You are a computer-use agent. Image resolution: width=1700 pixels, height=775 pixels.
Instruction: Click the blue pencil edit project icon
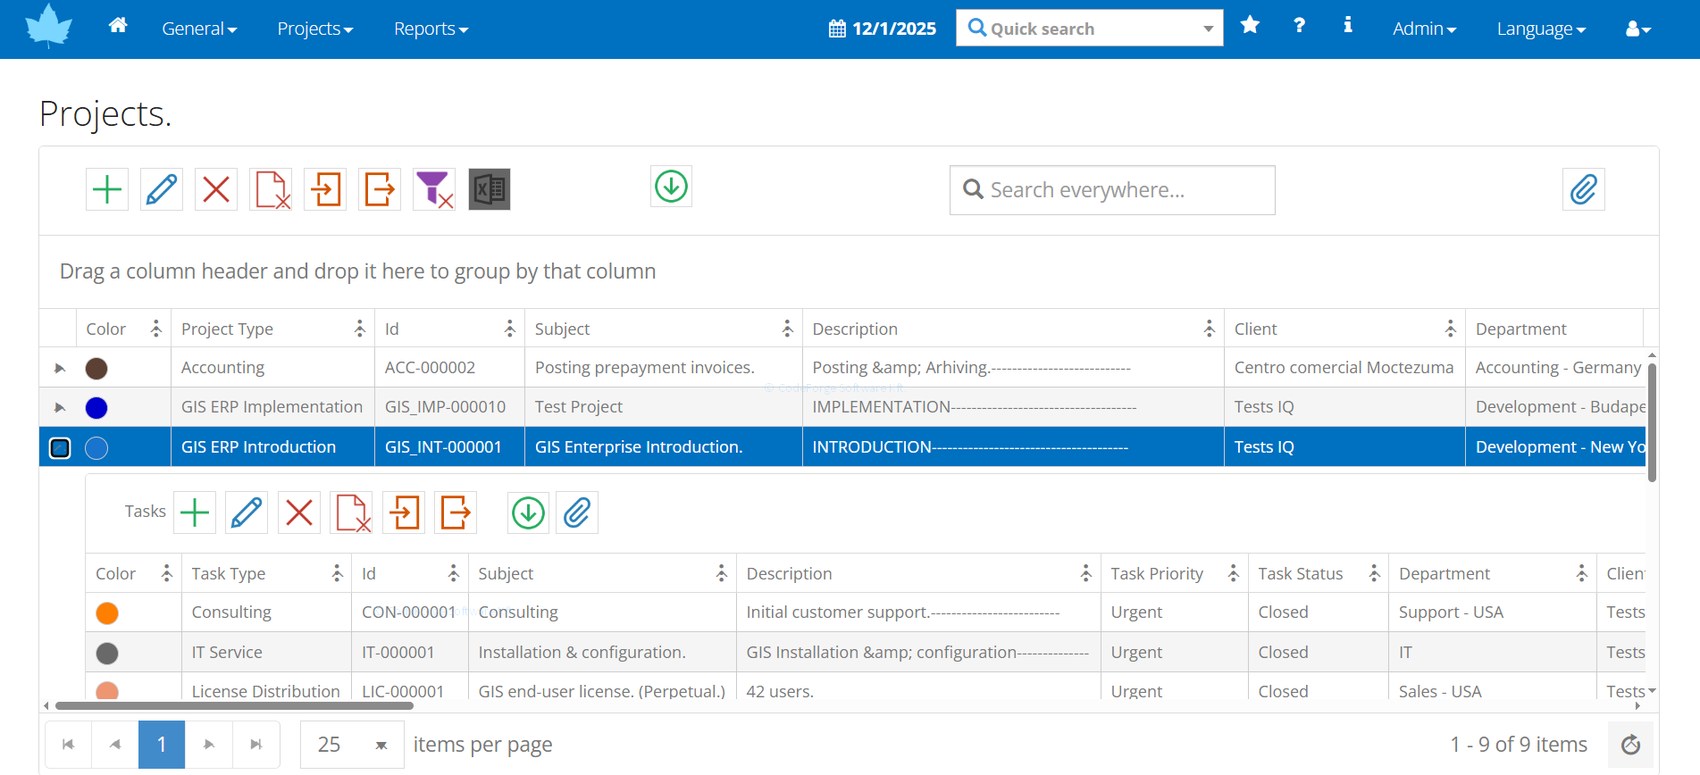pyautogui.click(x=161, y=189)
